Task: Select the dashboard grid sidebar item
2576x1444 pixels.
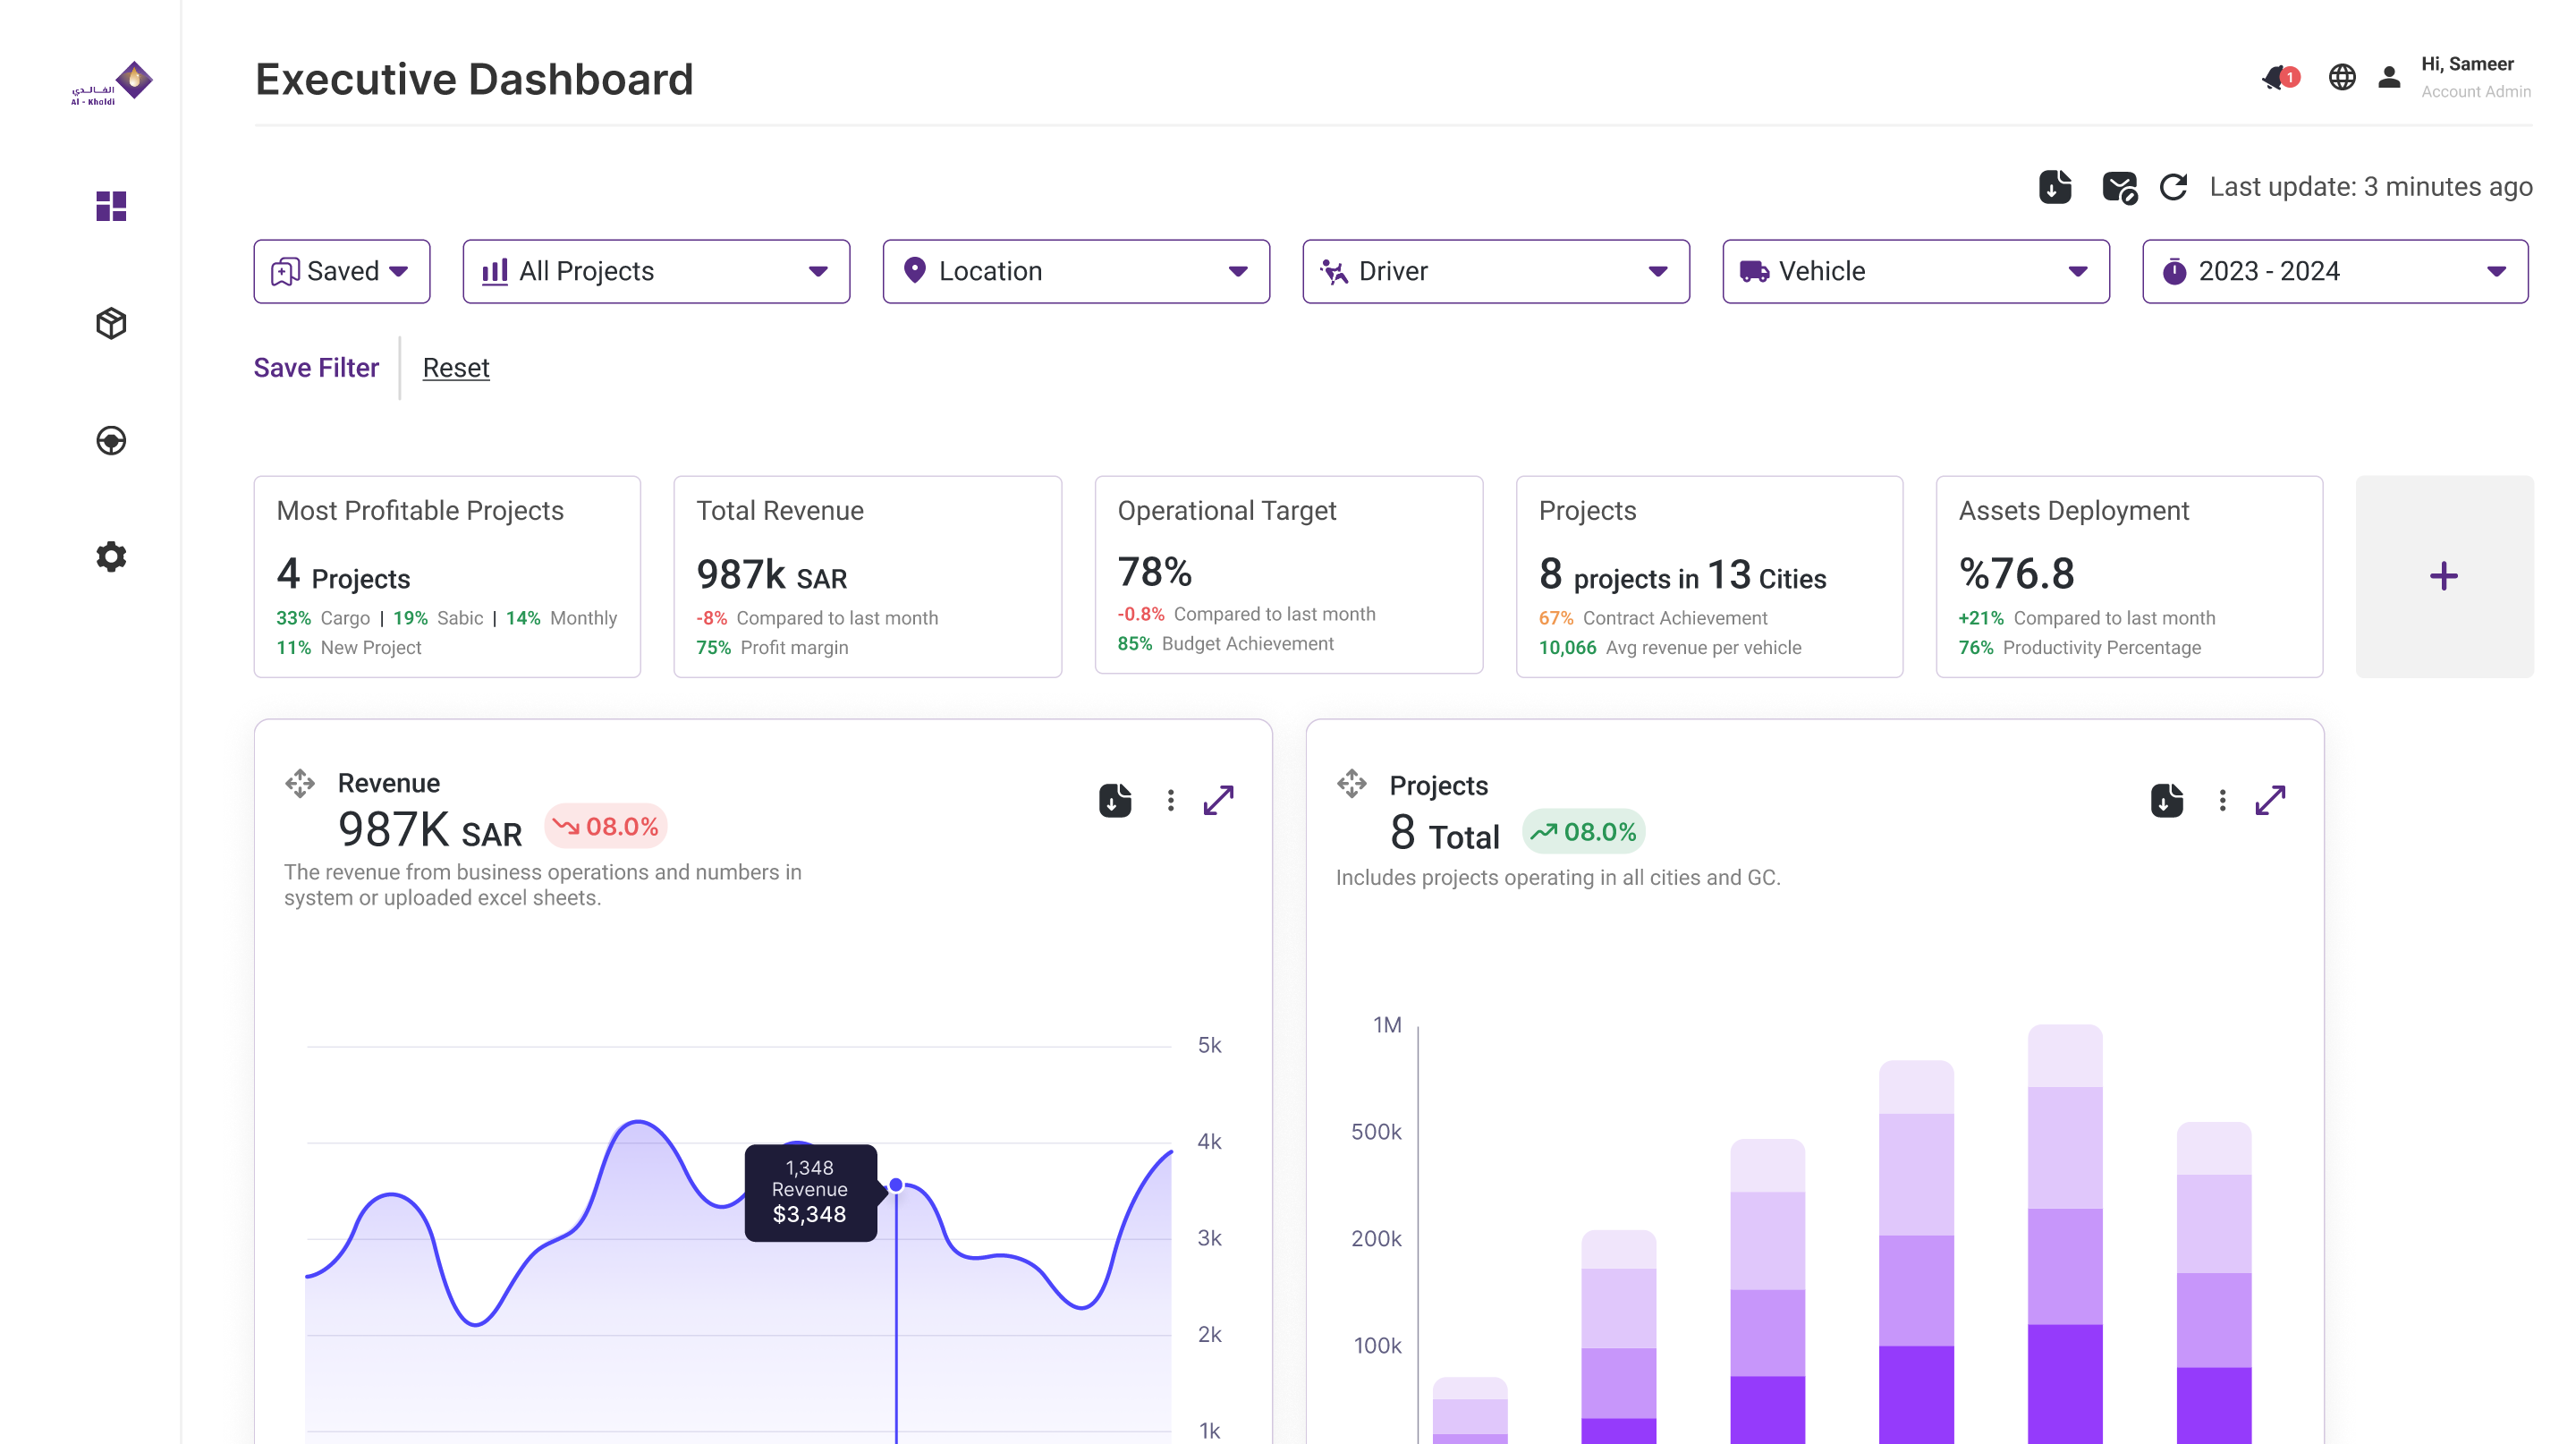Action: point(111,206)
